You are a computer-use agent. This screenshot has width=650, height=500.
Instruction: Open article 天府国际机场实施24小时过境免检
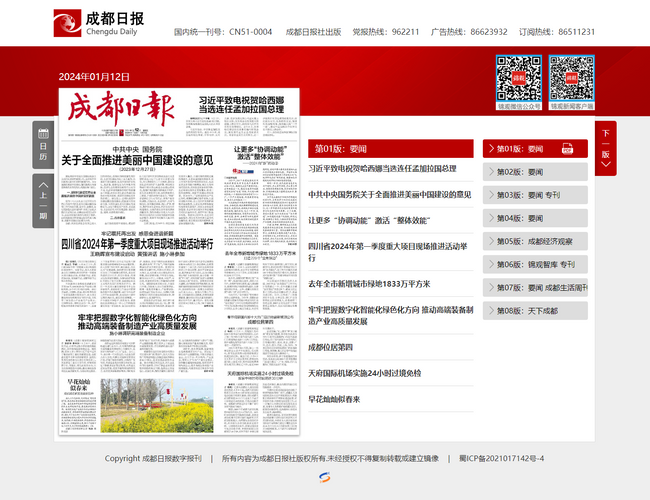tap(364, 372)
